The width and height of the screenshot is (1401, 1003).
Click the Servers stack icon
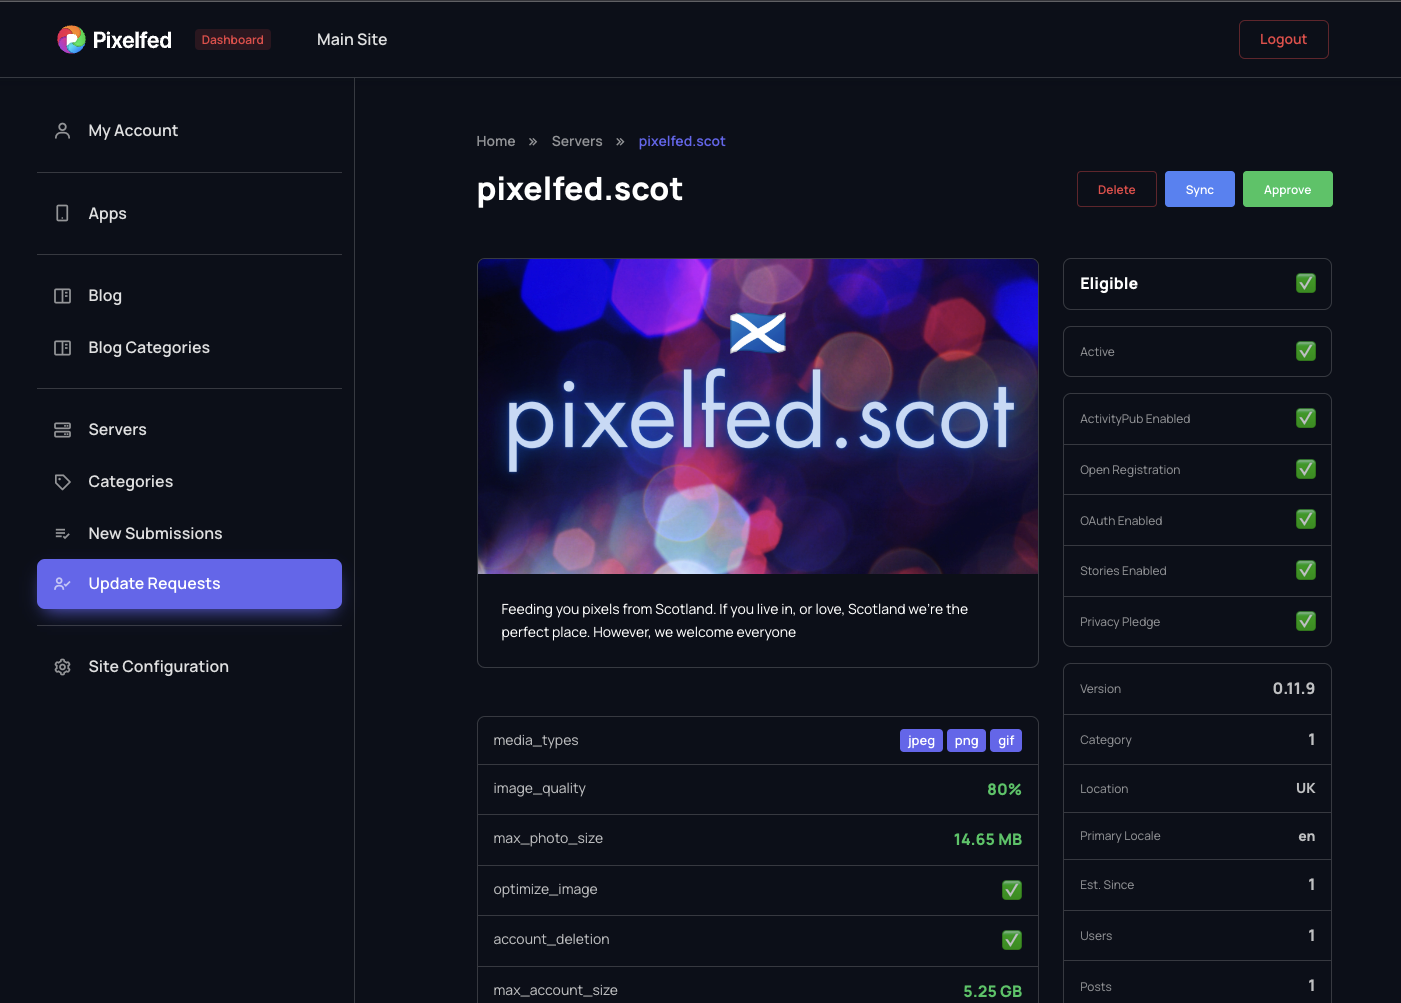click(x=62, y=430)
